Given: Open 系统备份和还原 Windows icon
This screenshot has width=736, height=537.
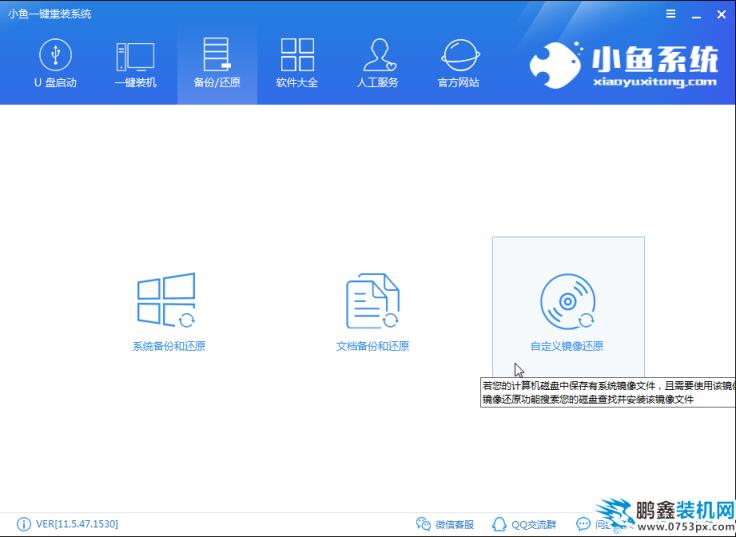Looking at the screenshot, I should click(166, 300).
